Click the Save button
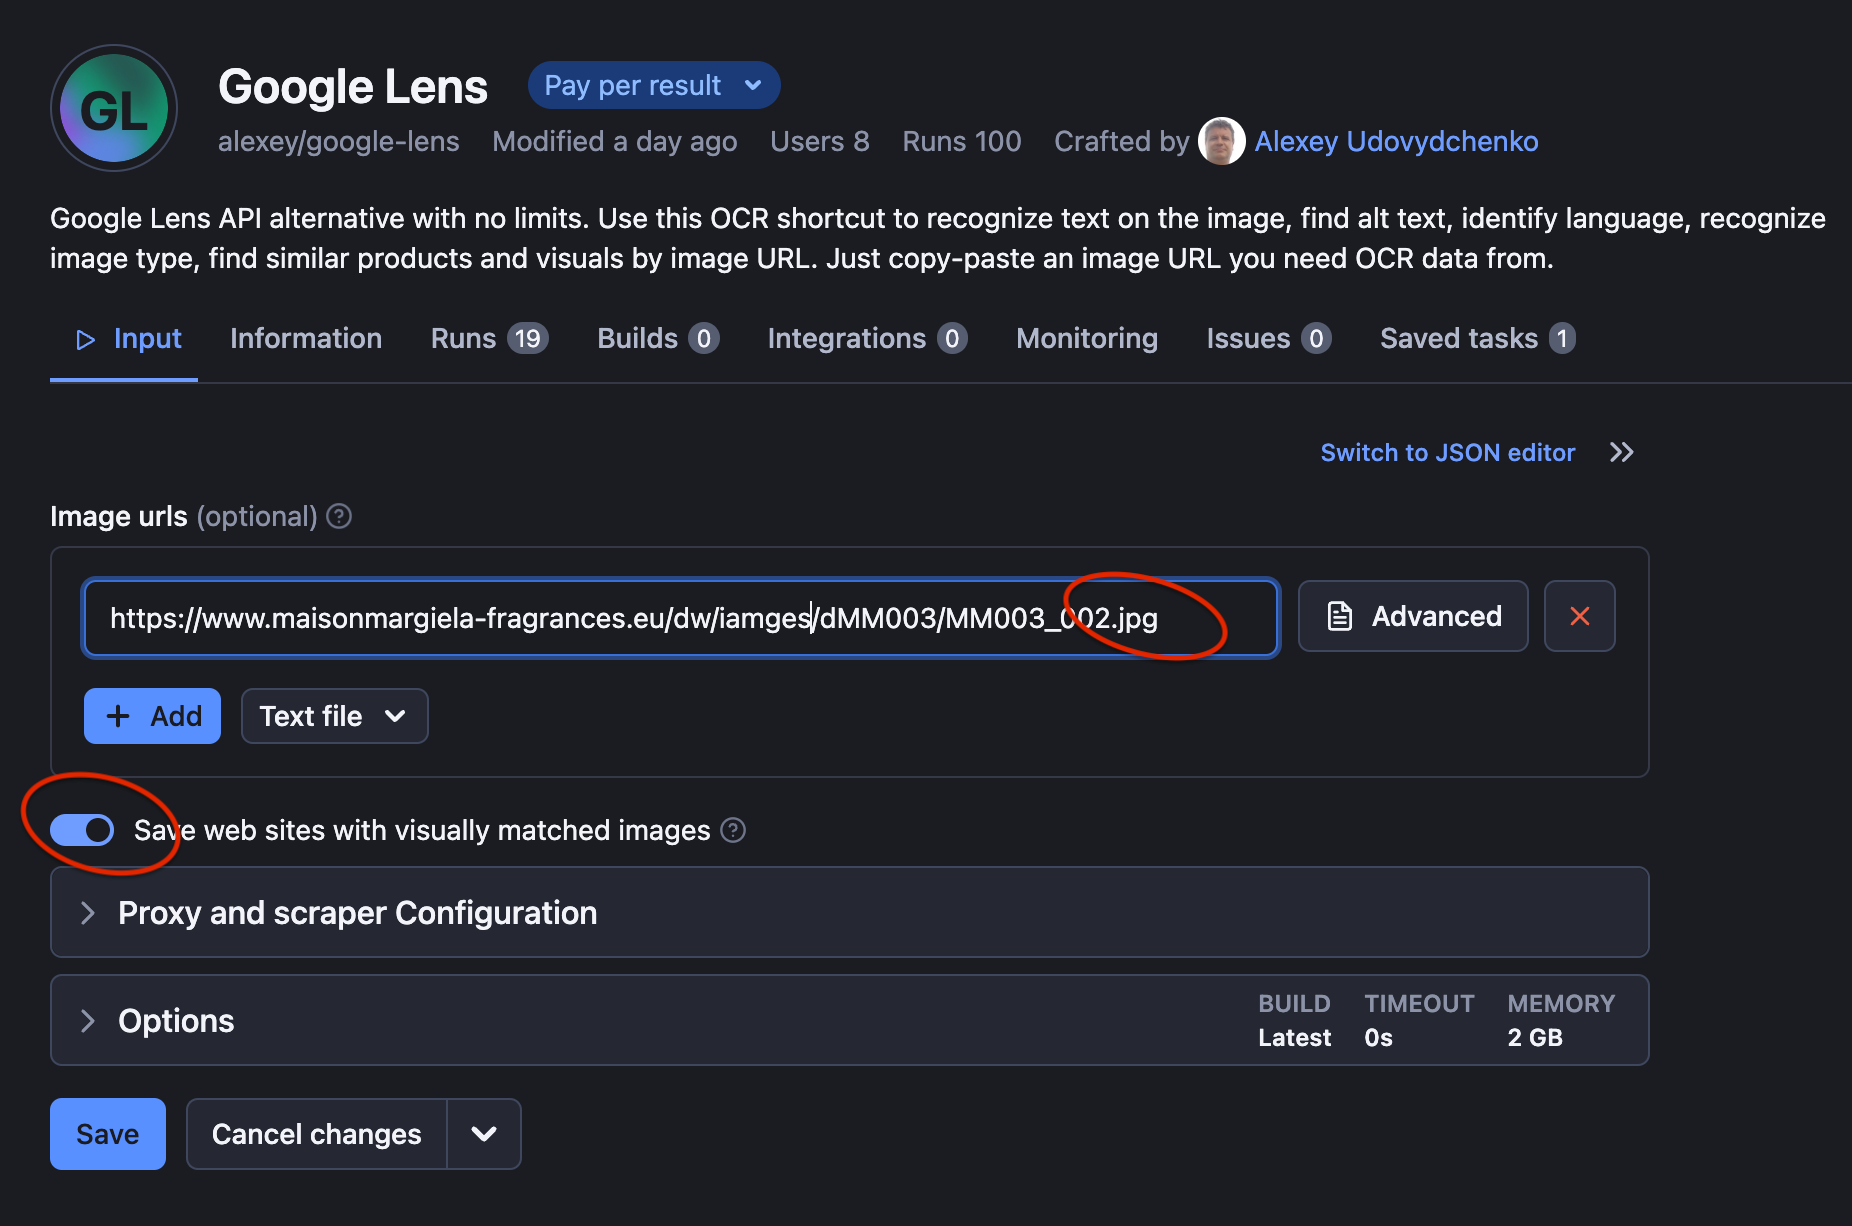This screenshot has height=1226, width=1852. (x=107, y=1134)
